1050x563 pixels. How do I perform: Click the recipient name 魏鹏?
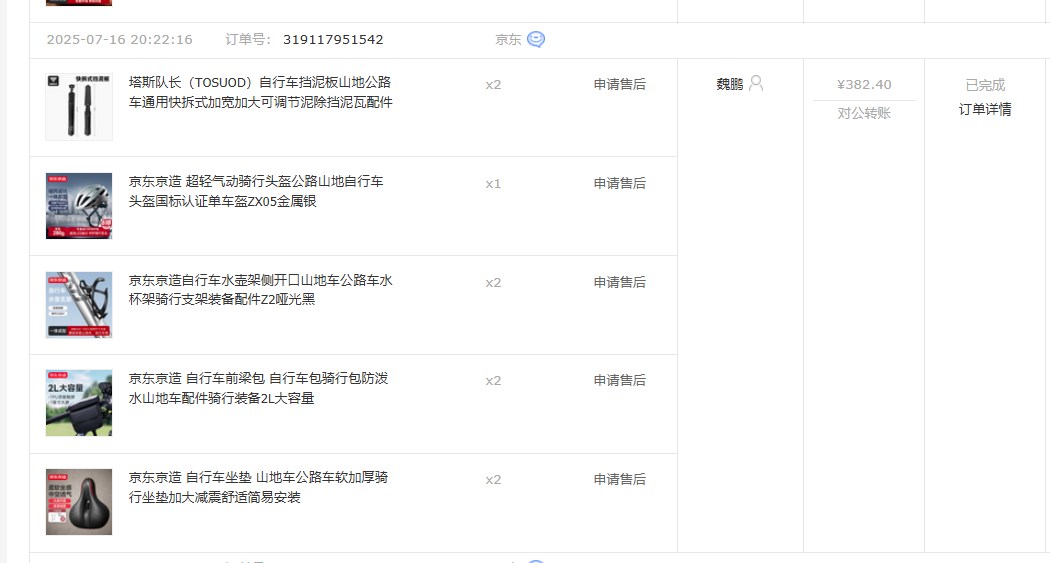click(730, 84)
